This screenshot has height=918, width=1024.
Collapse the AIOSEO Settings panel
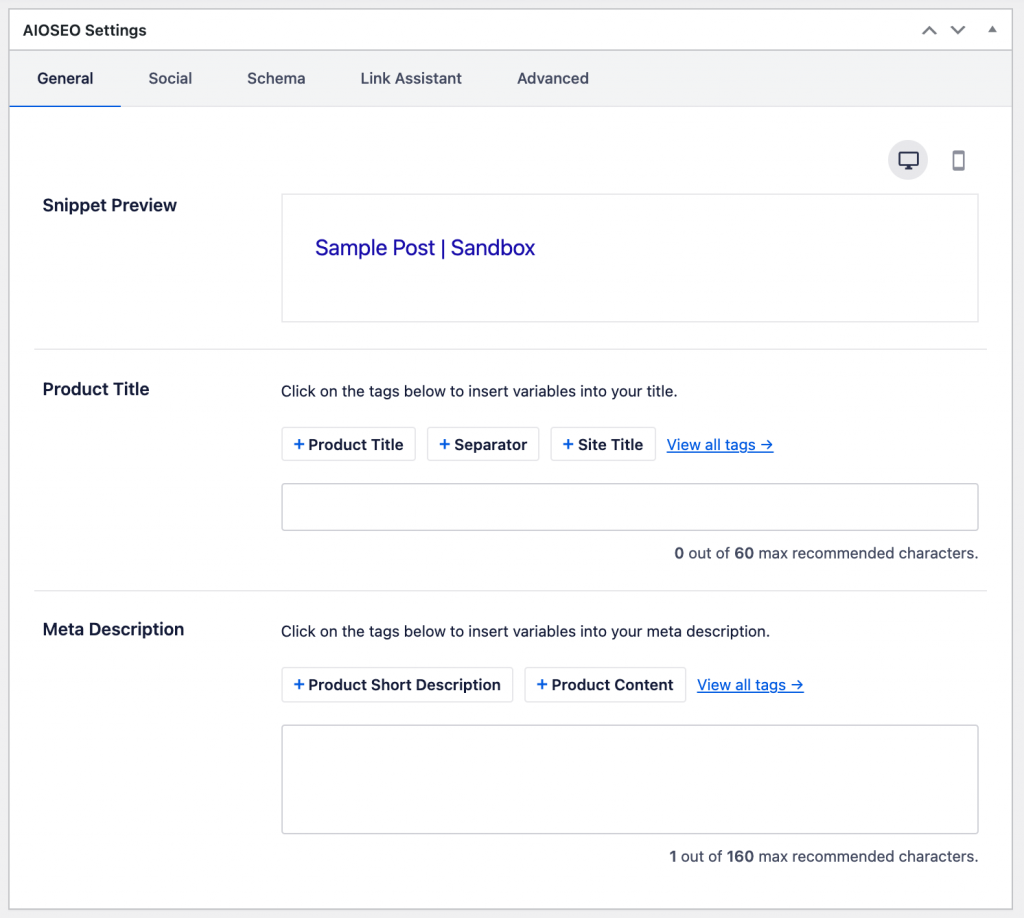(992, 29)
